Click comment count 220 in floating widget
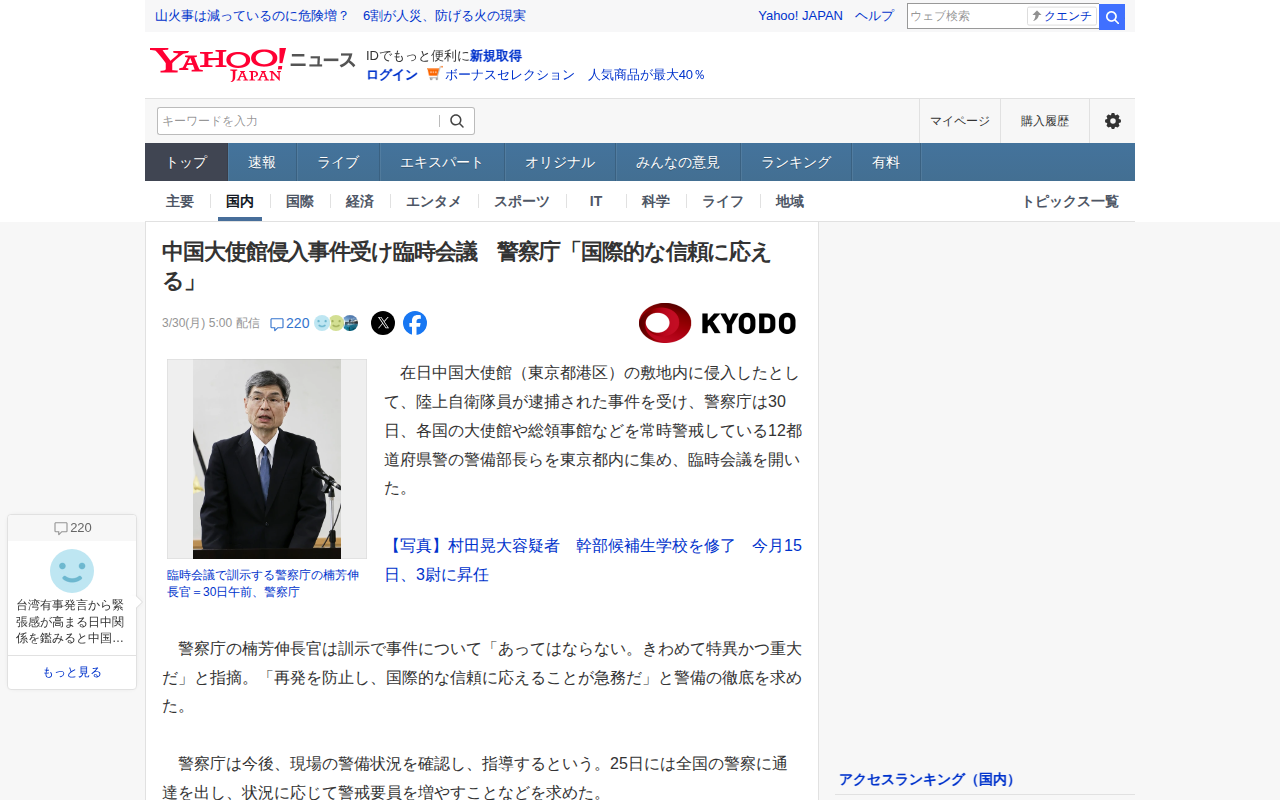 click(72, 528)
